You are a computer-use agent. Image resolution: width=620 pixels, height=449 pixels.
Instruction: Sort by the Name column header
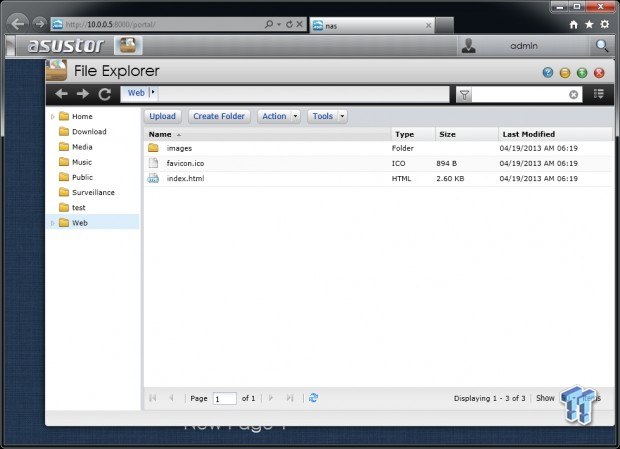point(267,134)
